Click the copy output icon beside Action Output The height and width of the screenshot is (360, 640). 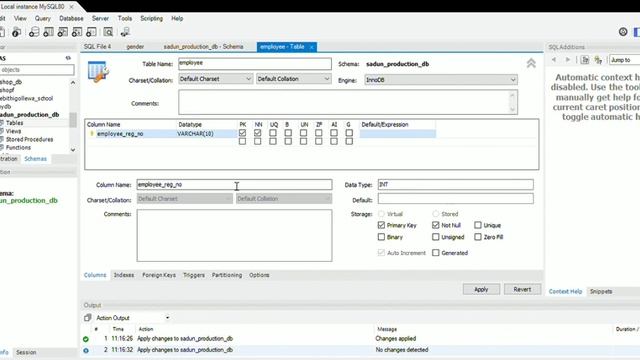(x=87, y=318)
